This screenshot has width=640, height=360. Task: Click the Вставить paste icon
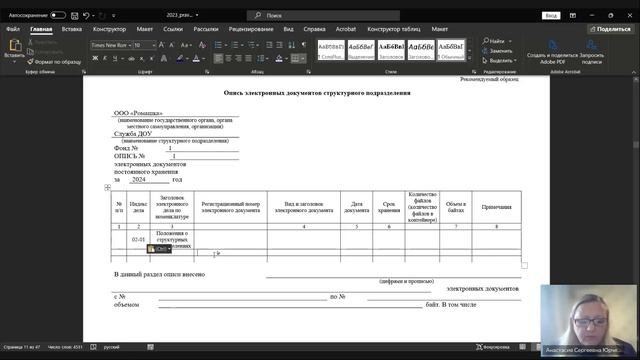15,45
